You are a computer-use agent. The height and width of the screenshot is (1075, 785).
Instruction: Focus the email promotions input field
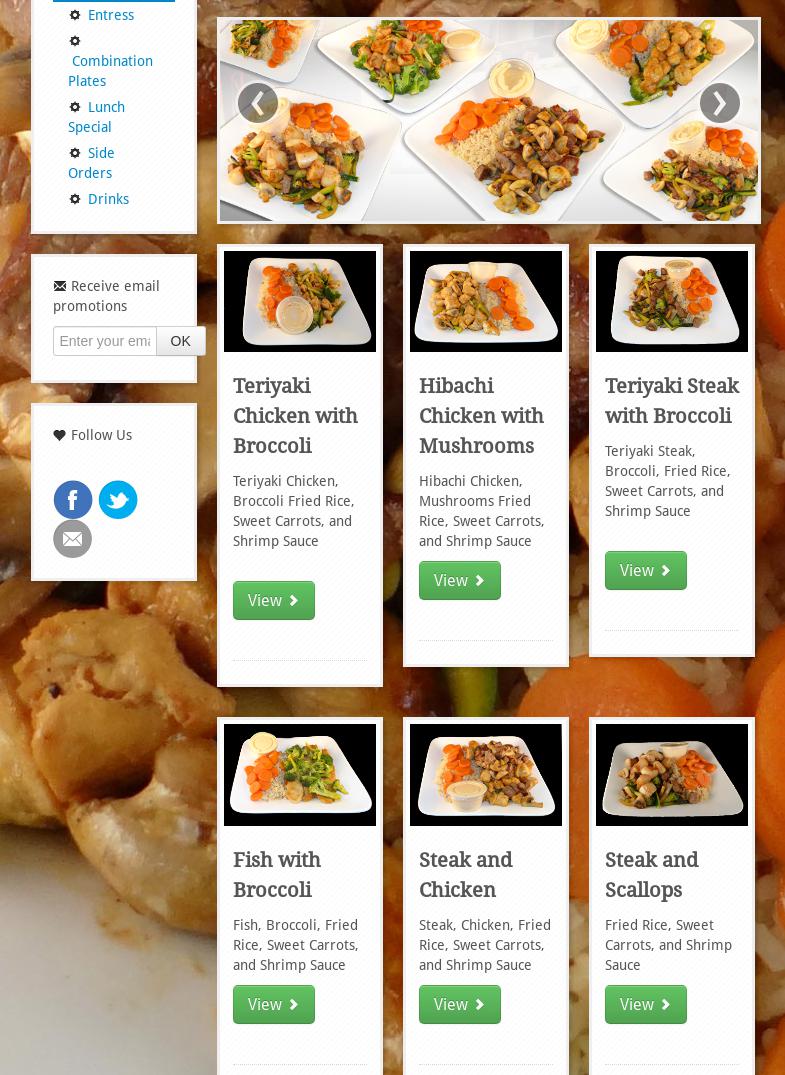pos(105,341)
